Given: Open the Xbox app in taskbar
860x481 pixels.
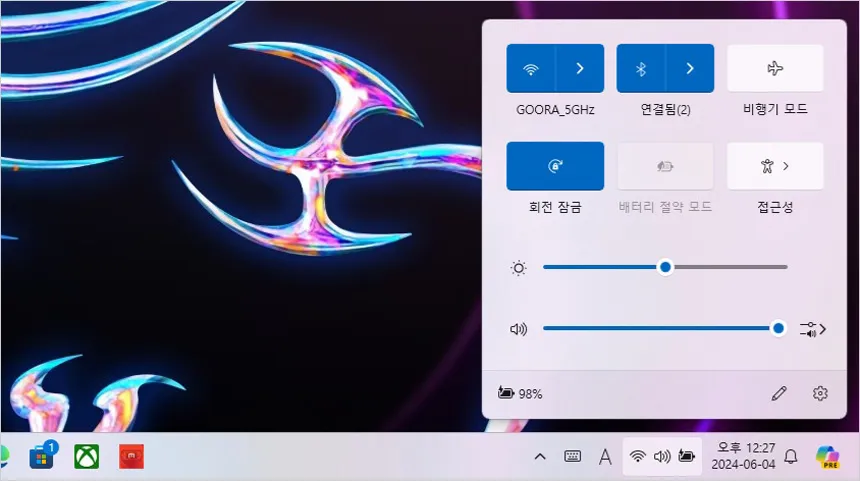Looking at the screenshot, I should [x=87, y=456].
